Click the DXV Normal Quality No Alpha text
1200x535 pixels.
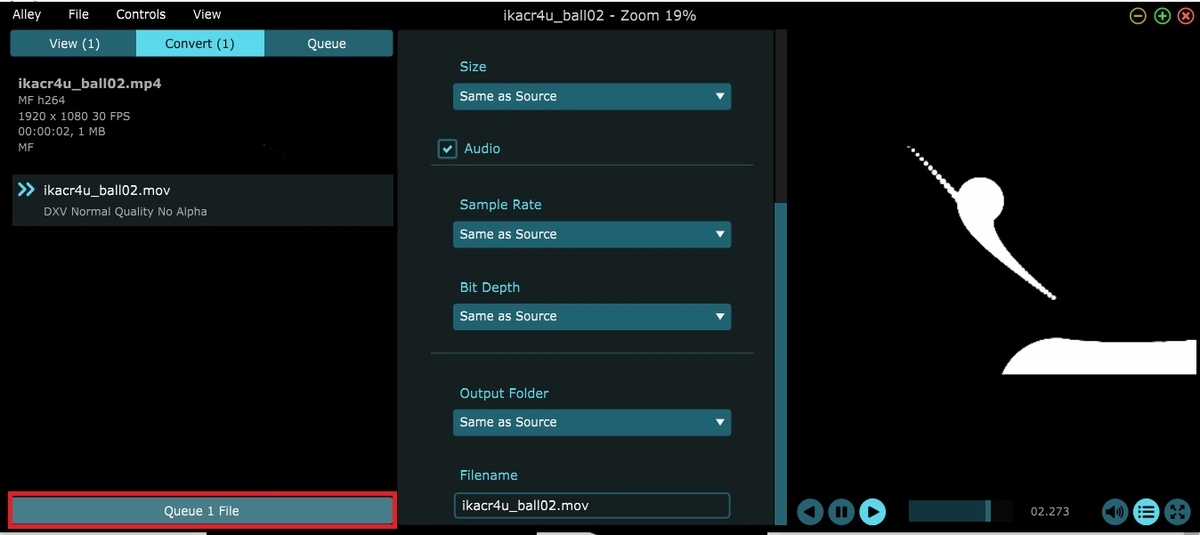point(125,212)
